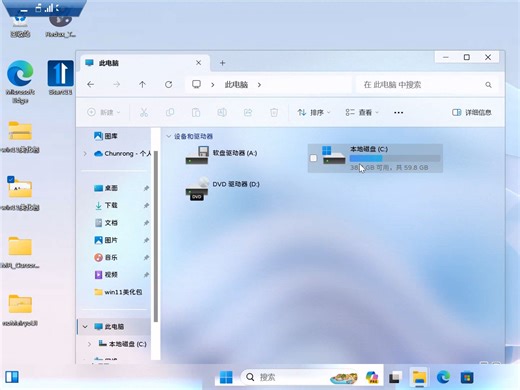The height and width of the screenshot is (390, 520).
Task: Click the navigation pane scrollbar
Action: pyautogui.click(x=156, y=236)
